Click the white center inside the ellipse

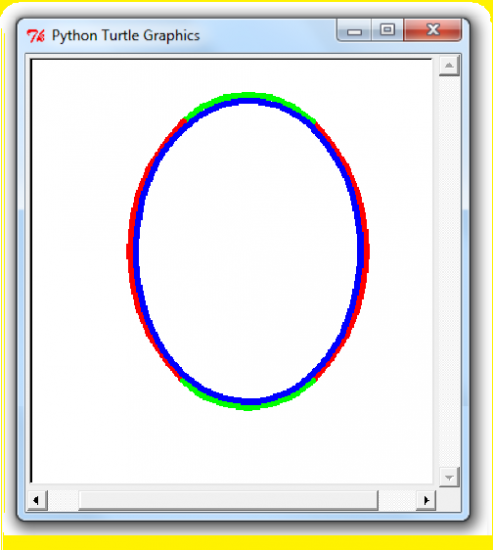tap(248, 251)
